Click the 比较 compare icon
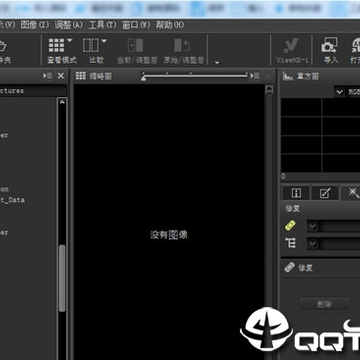Viewport: 360px width, 360px height. point(91,45)
